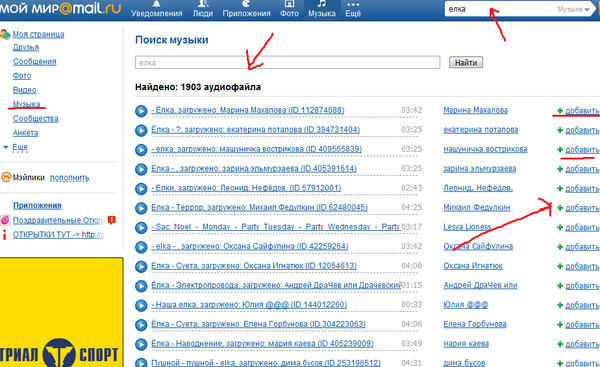This screenshot has height=367, width=600.
Task: Open Видео in the sidebar
Action: [24, 90]
